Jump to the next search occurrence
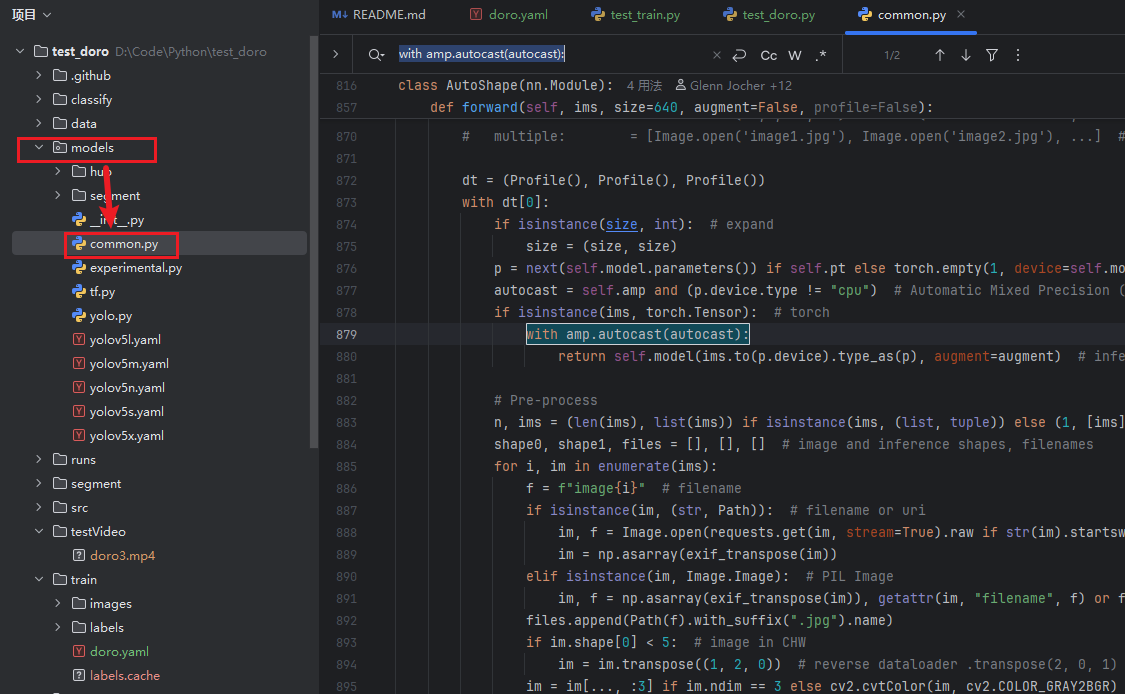 coord(966,55)
